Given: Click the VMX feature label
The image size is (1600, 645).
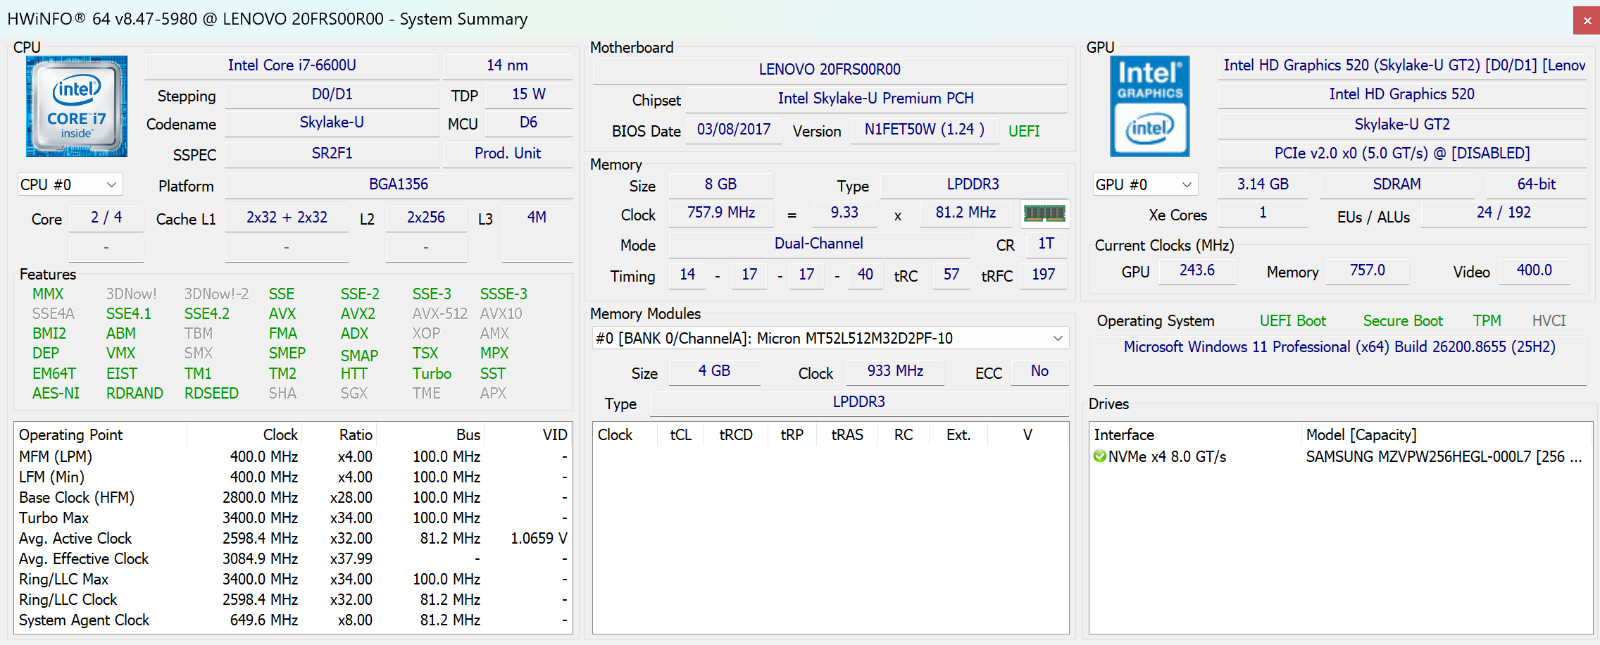Looking at the screenshot, I should tap(121, 353).
